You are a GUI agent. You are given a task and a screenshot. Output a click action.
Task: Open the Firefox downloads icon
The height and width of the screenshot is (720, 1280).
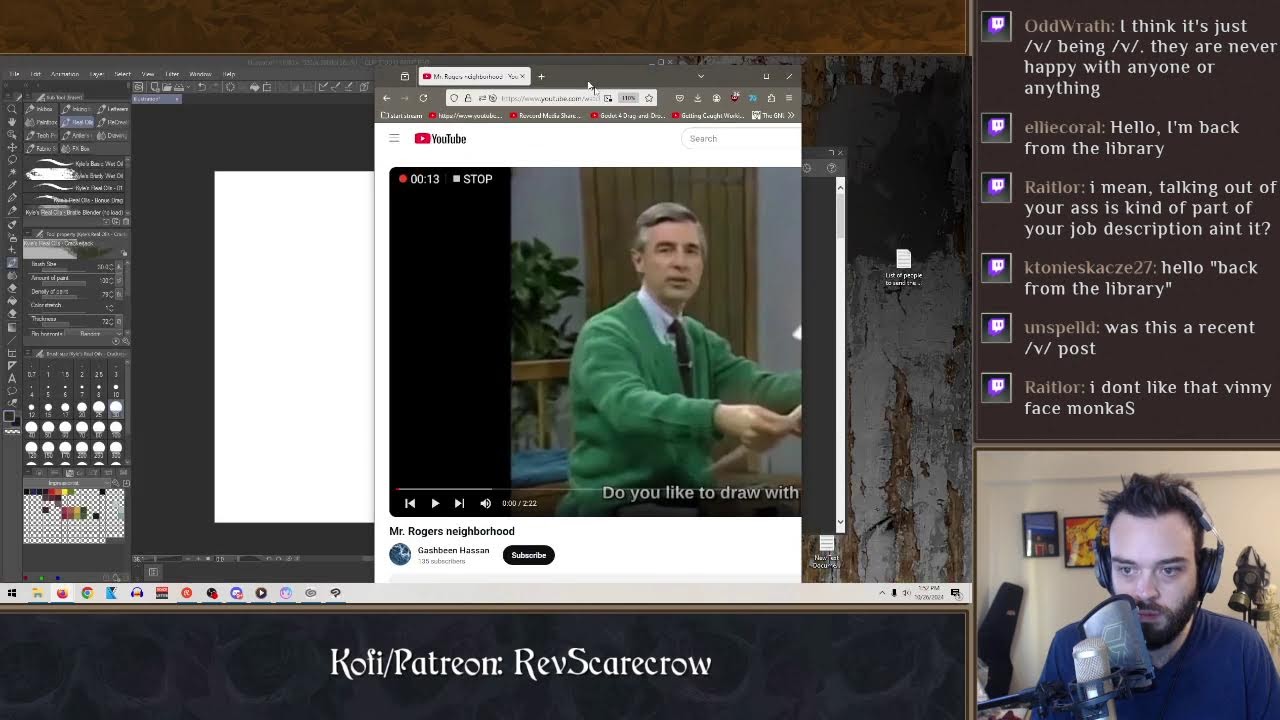(x=697, y=98)
